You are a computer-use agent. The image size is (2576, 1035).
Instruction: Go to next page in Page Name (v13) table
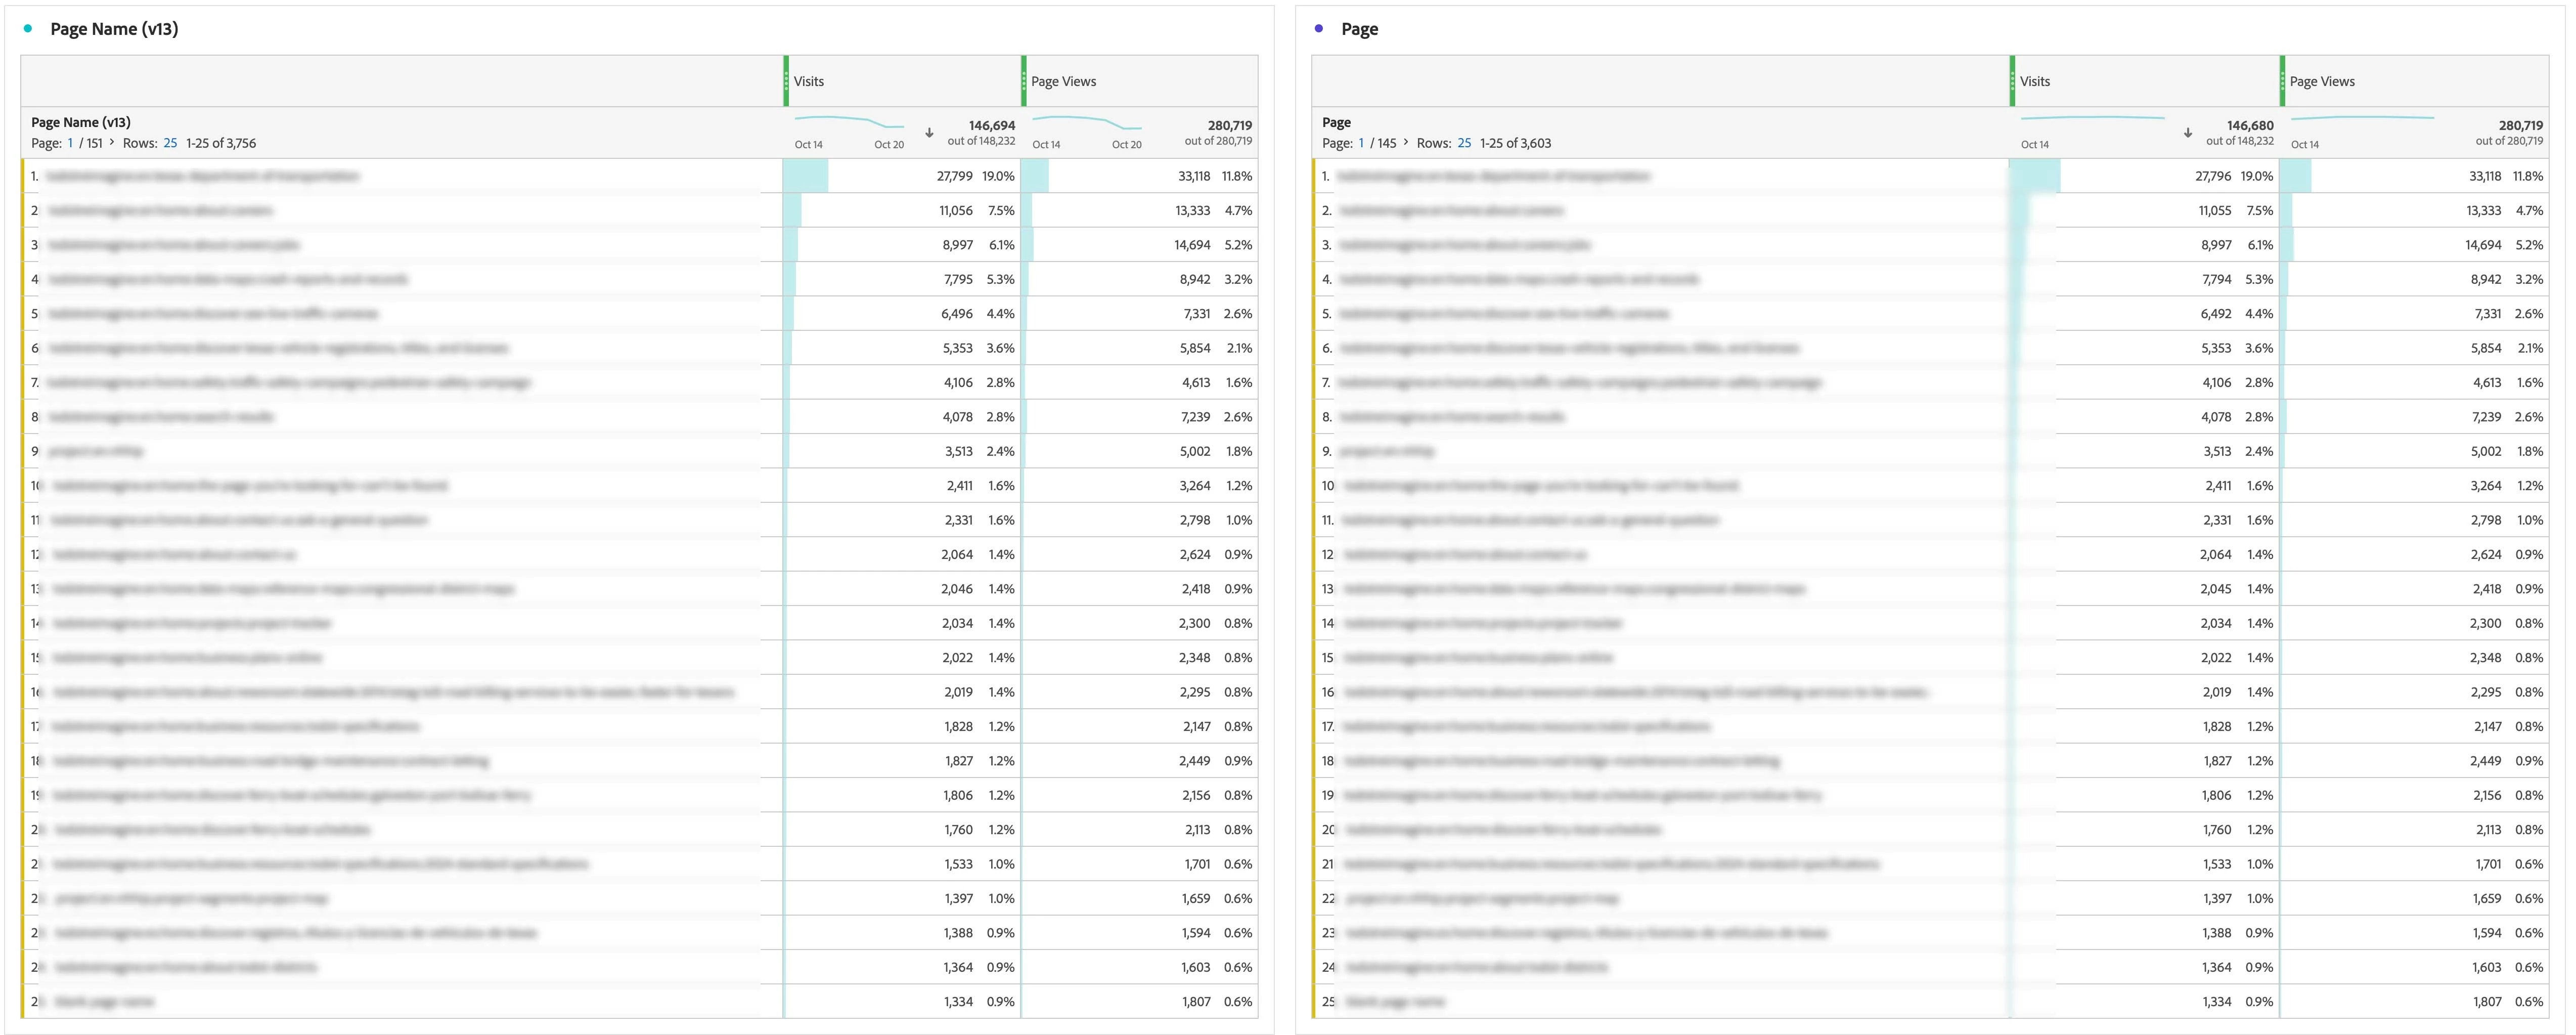point(112,143)
